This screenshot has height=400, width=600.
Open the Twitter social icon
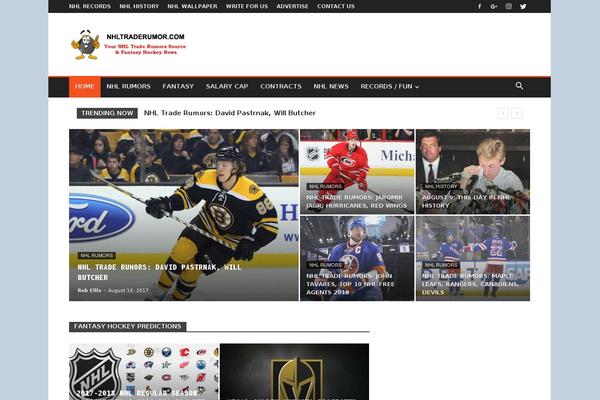[523, 7]
